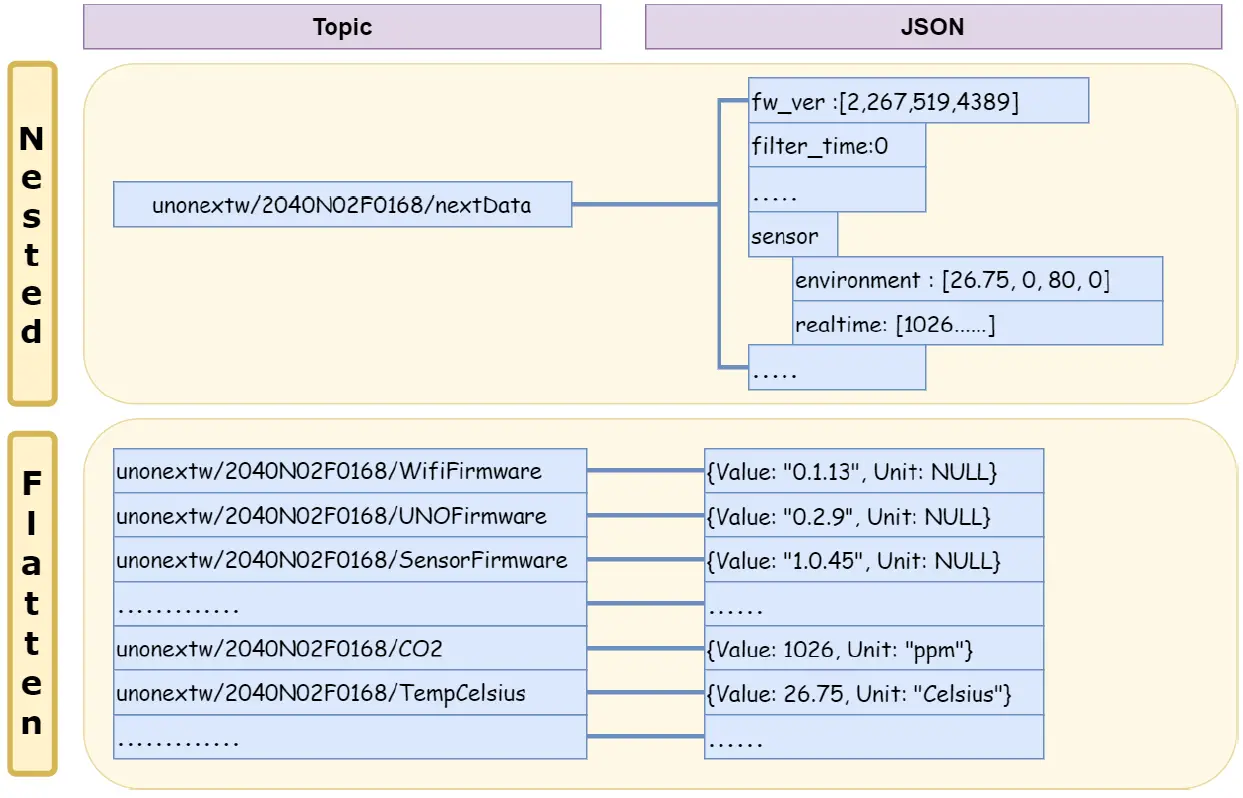This screenshot has height=798, width=1243.
Task: Click the unonextw/2040N02F0168/nextData topic box
Action: click(342, 205)
